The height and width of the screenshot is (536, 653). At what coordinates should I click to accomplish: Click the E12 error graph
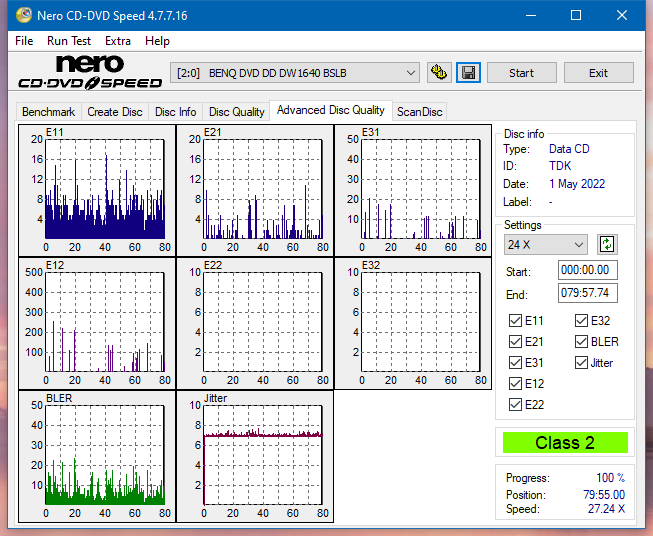97,324
